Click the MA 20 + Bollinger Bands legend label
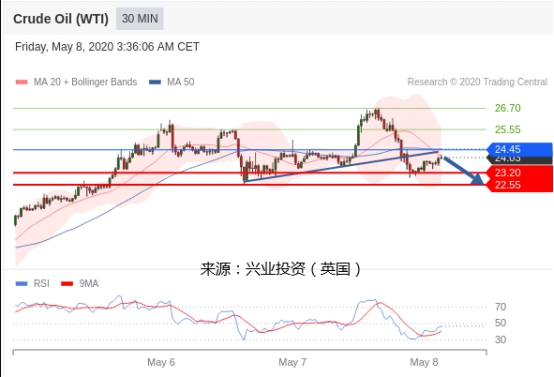This screenshot has width=554, height=377. tap(85, 82)
